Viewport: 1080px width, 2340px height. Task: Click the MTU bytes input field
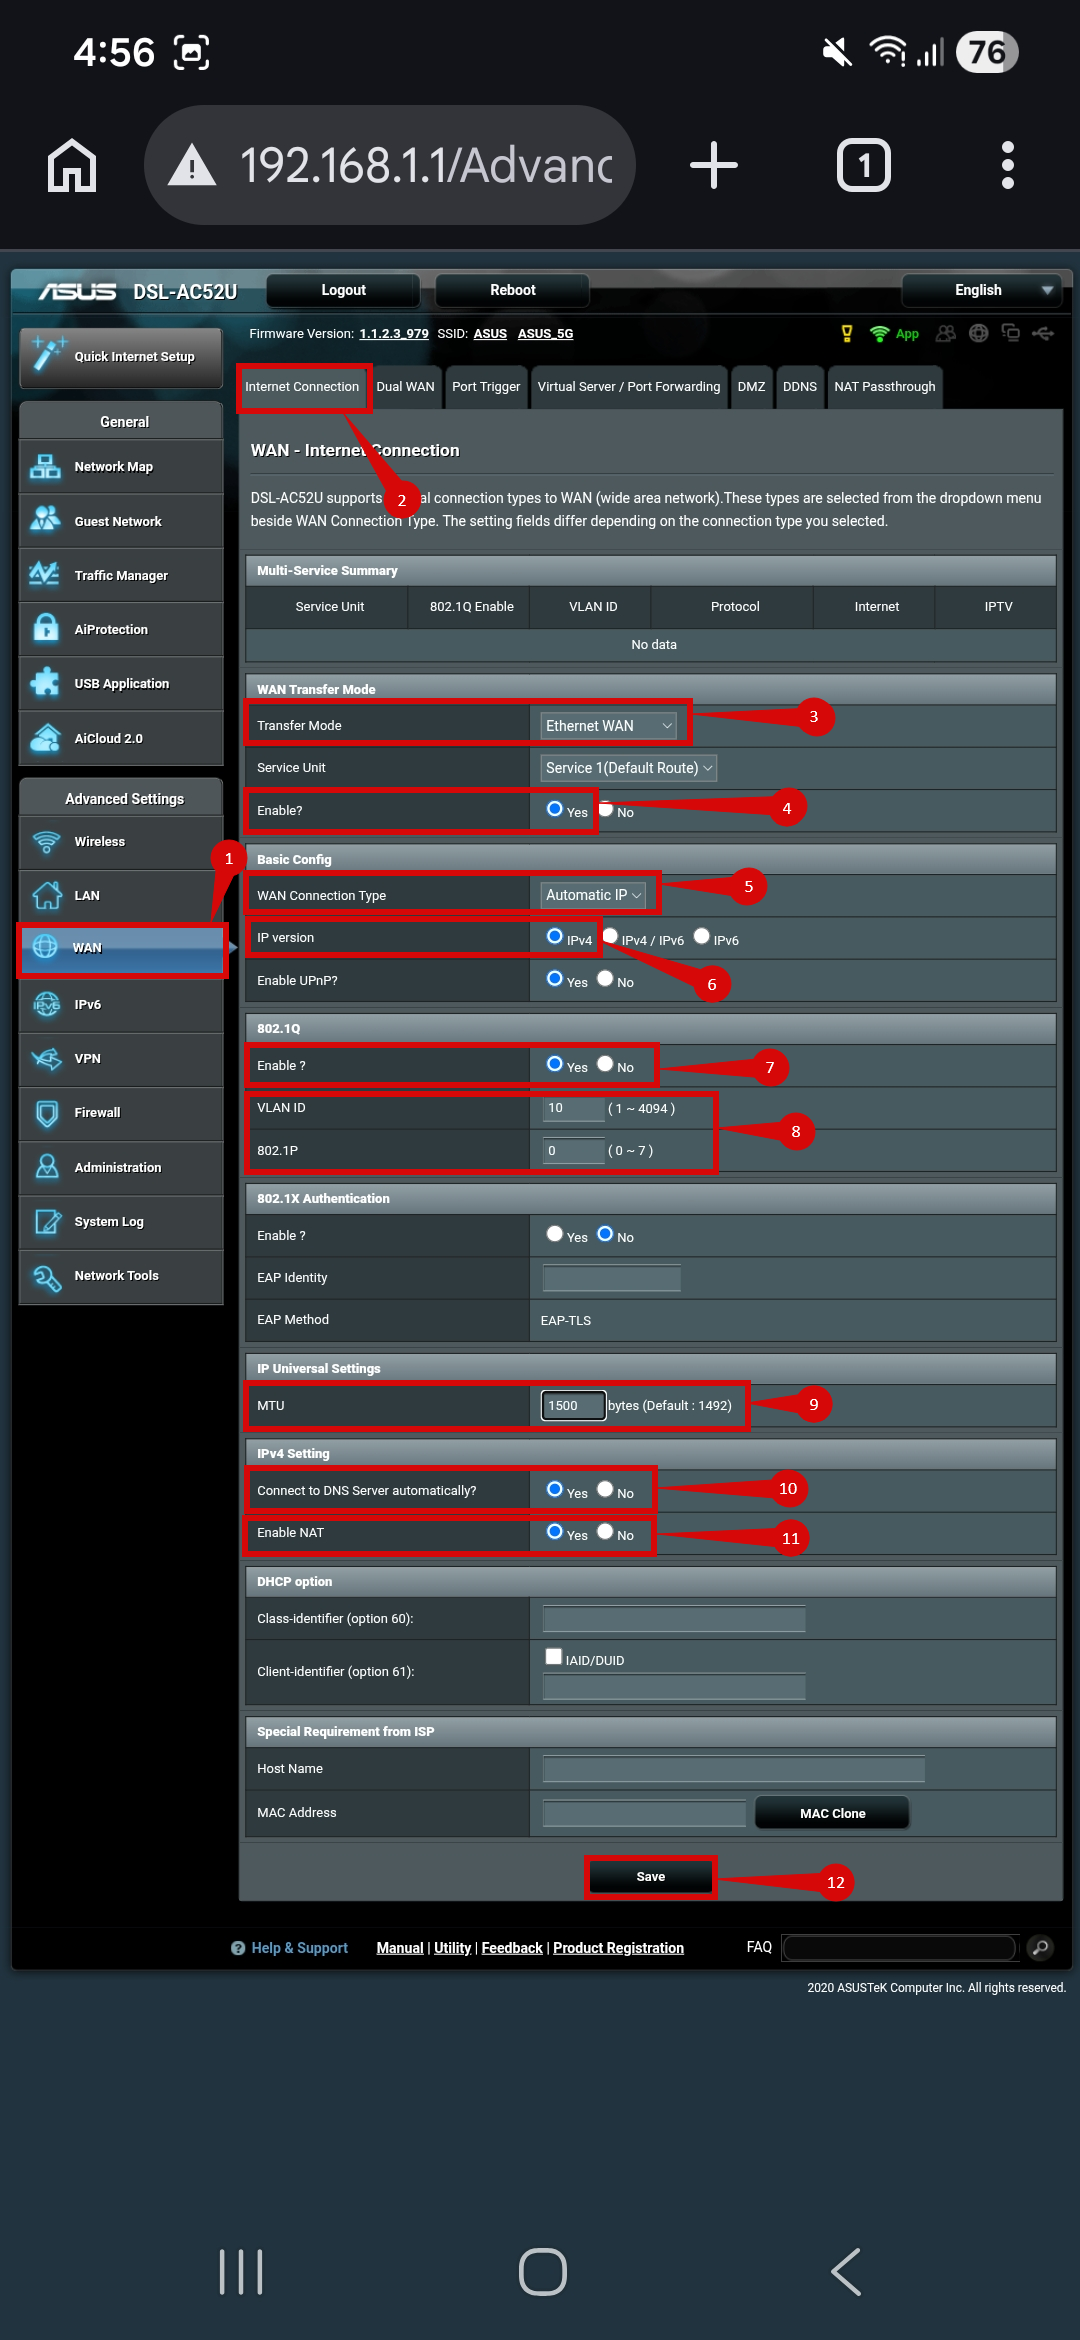pyautogui.click(x=573, y=1406)
